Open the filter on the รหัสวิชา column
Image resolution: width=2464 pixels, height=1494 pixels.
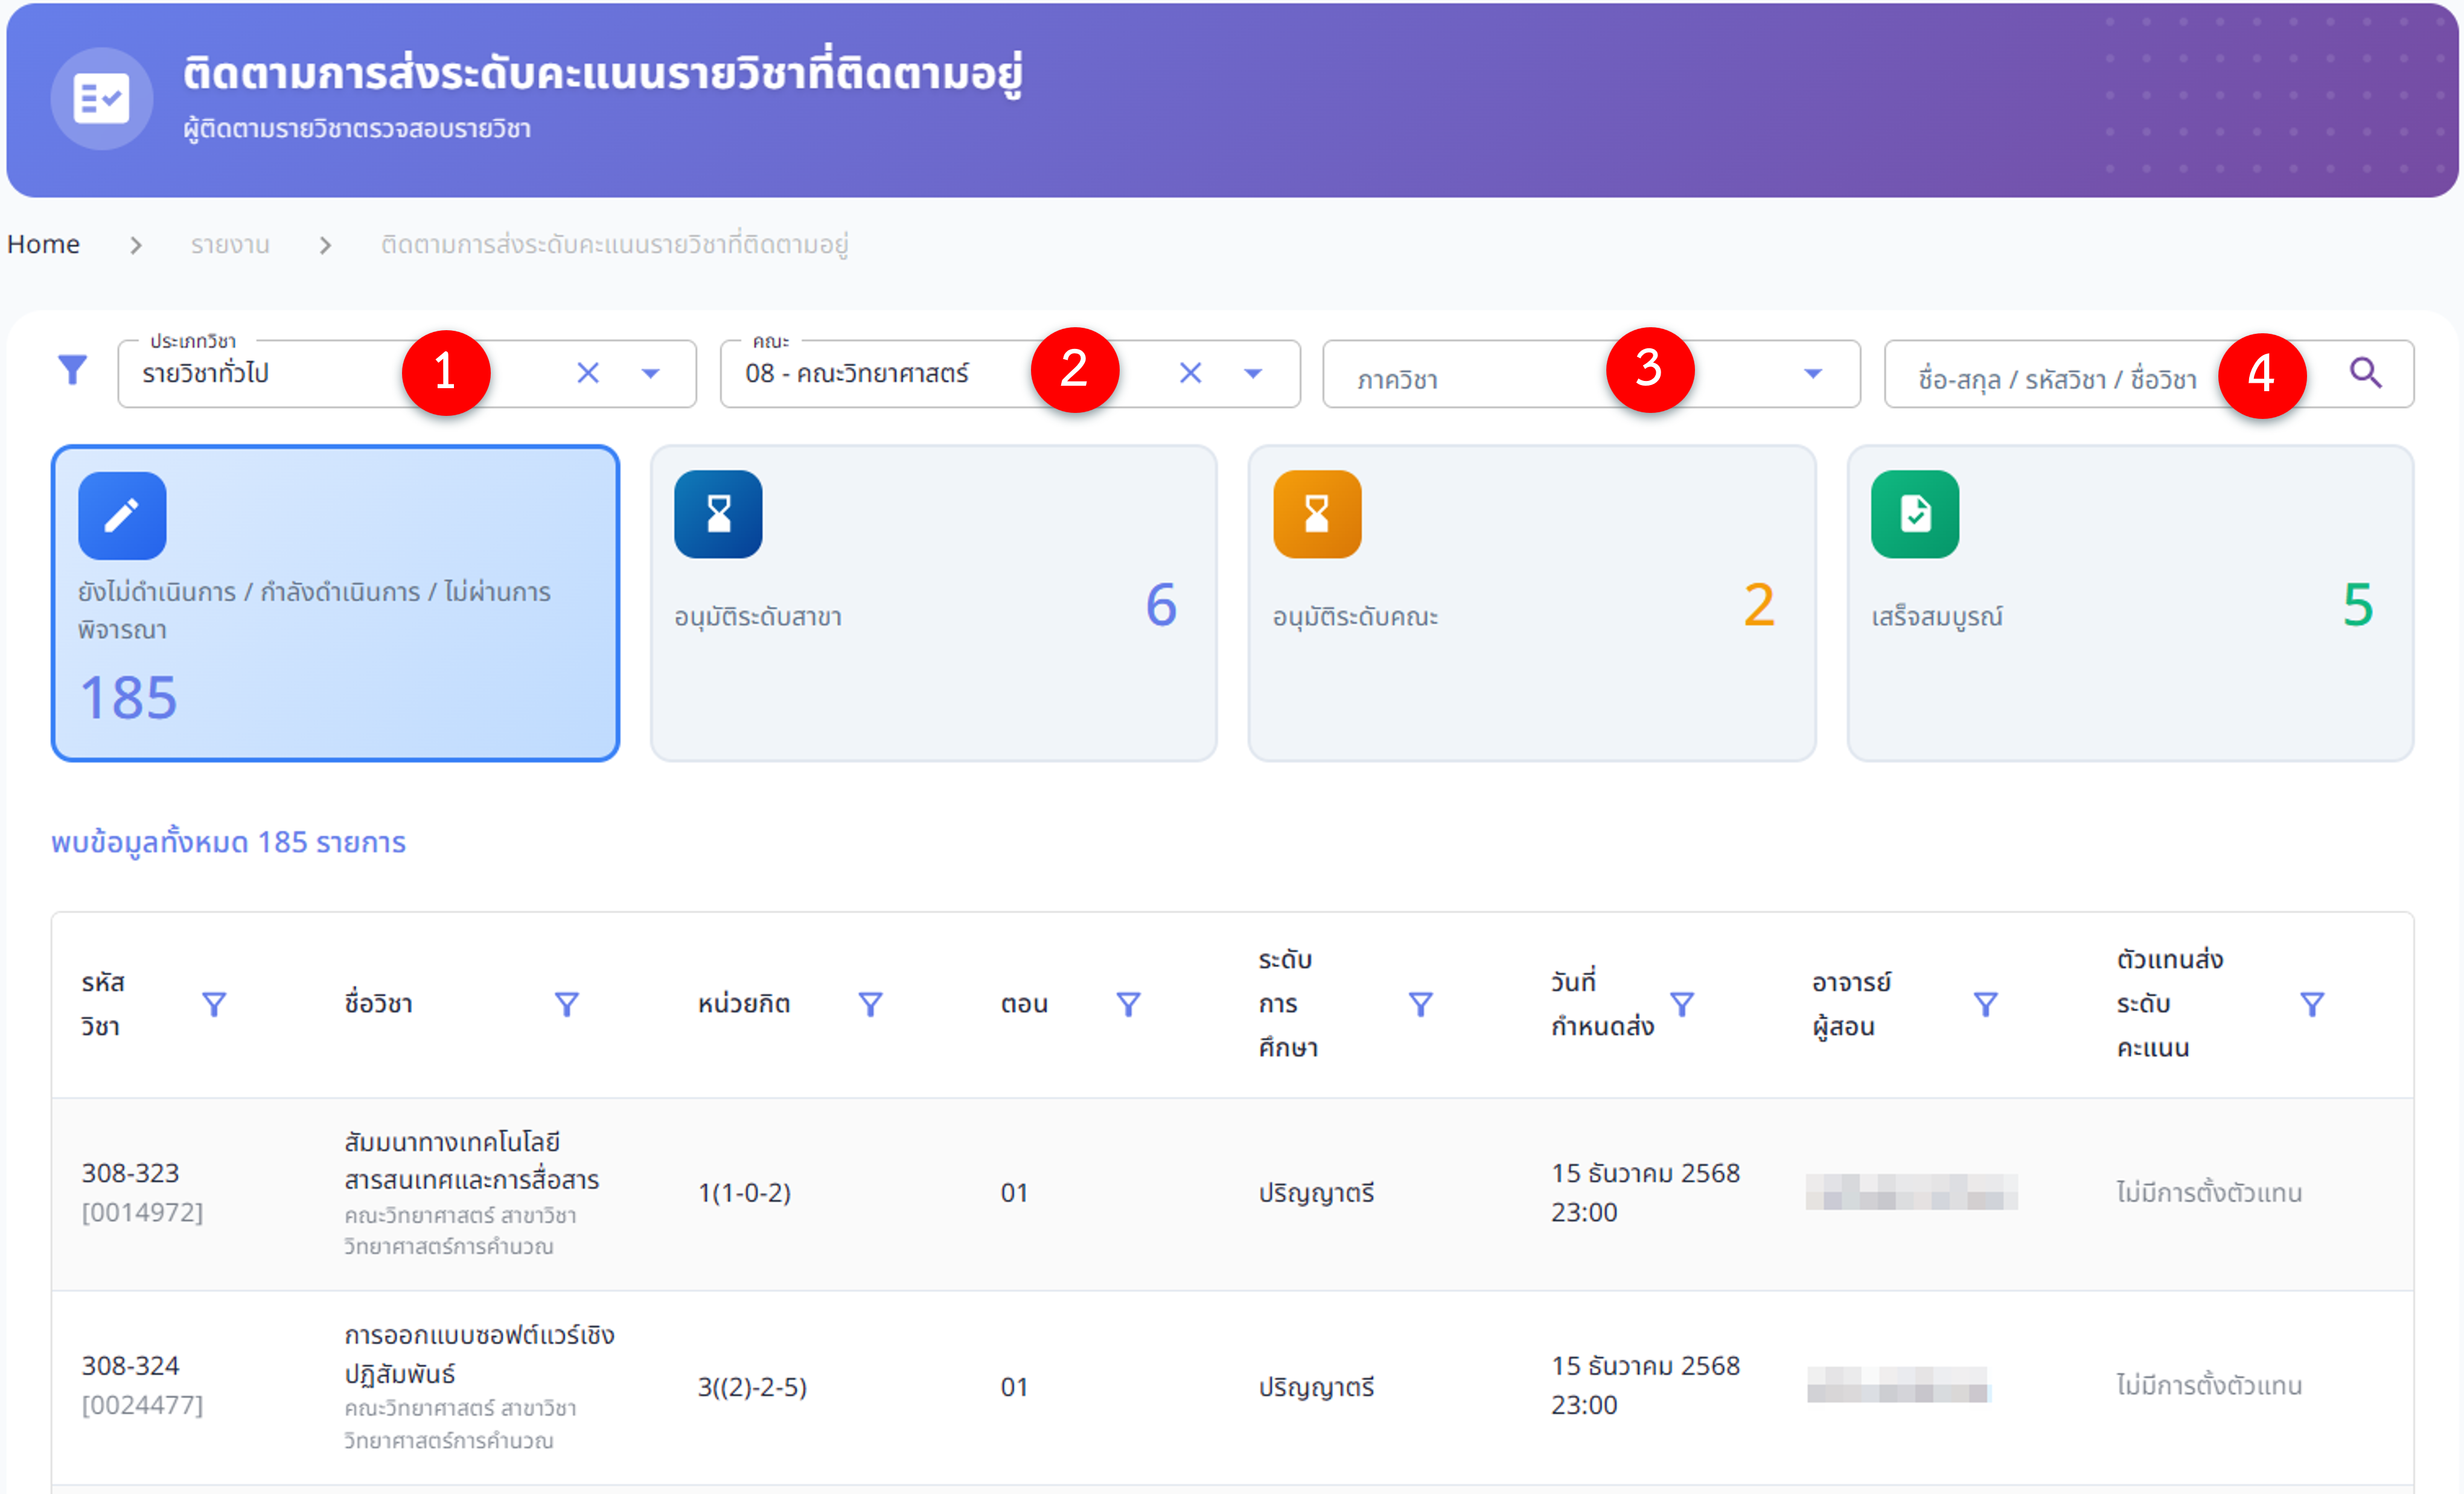click(x=213, y=1003)
